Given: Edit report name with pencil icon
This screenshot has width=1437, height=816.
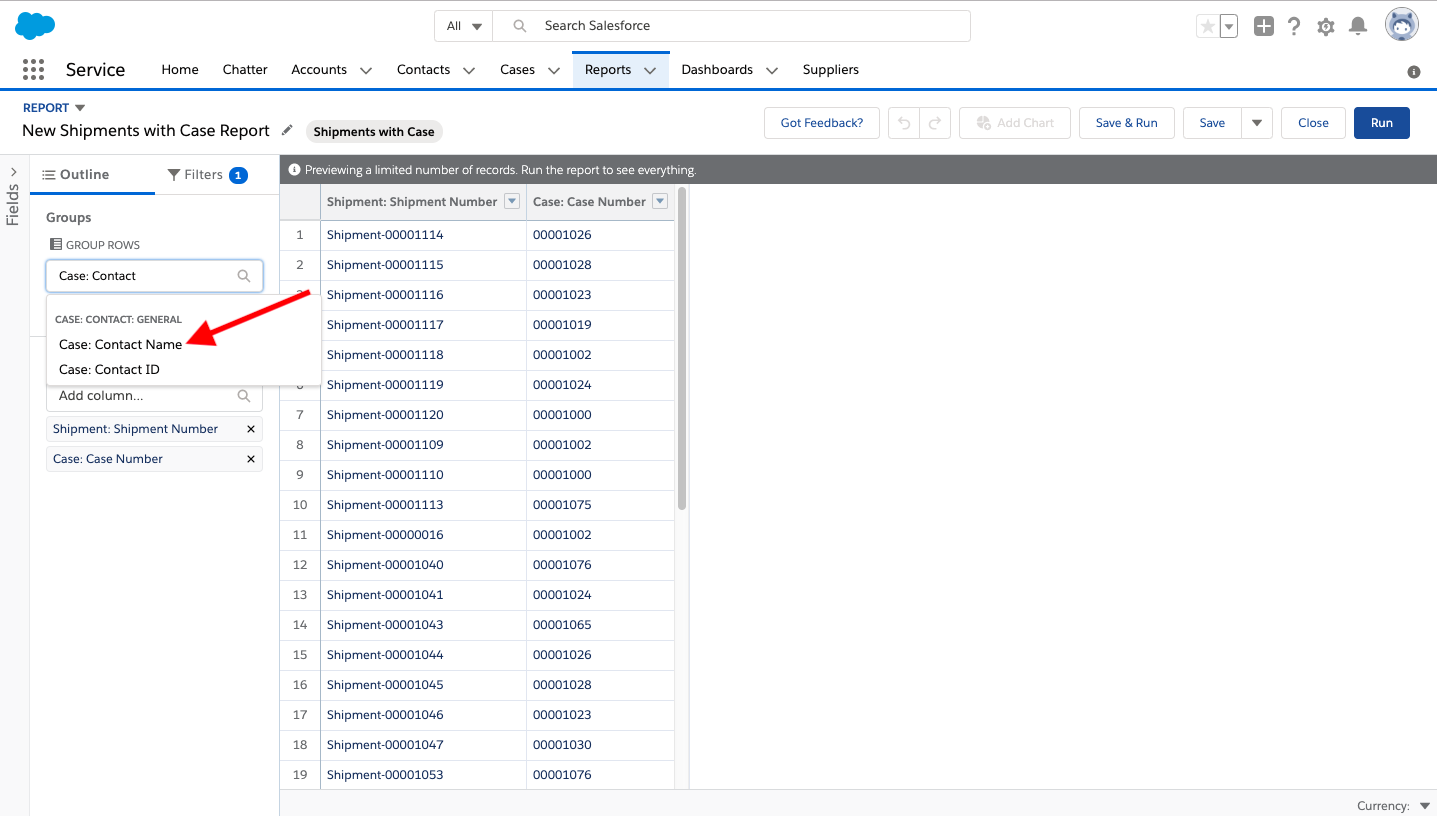Looking at the screenshot, I should (x=287, y=130).
